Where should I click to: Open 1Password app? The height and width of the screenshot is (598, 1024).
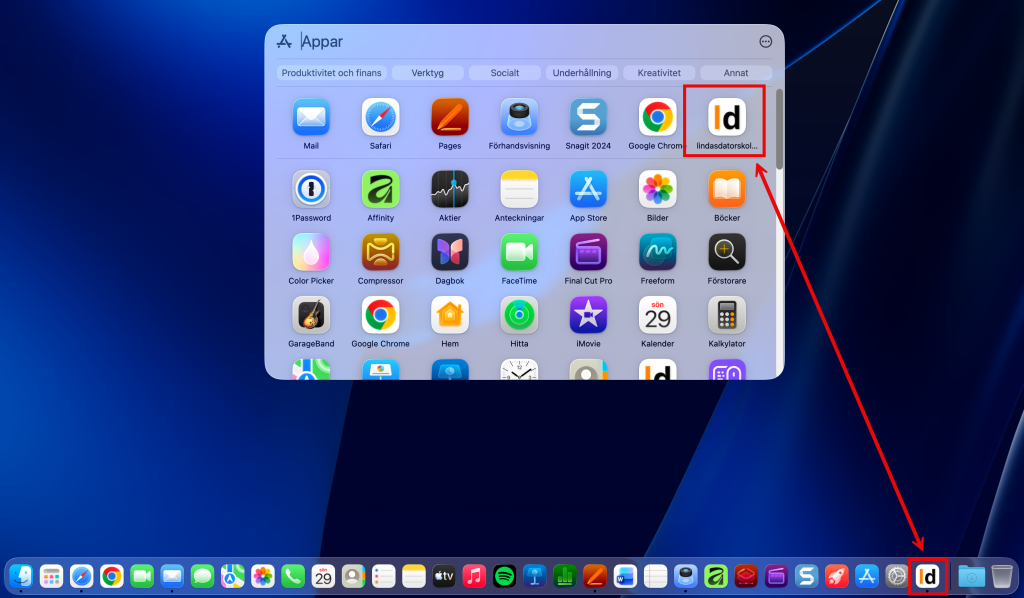[x=311, y=189]
